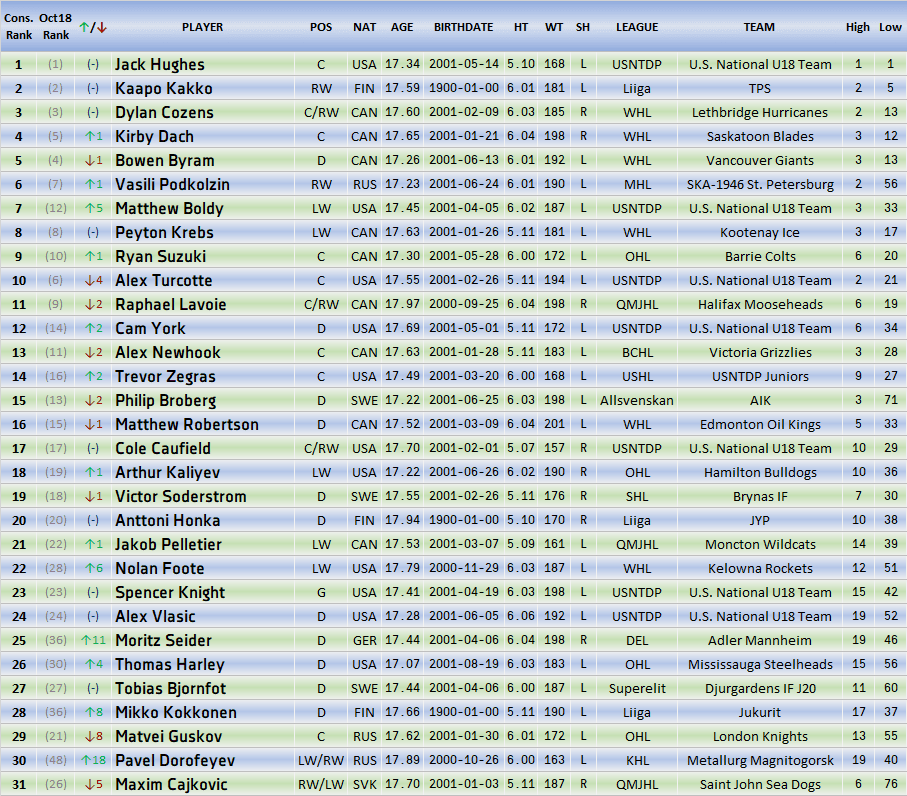Image resolution: width=907 pixels, height=796 pixels.
Task: Click the High column header
Action: click(857, 27)
